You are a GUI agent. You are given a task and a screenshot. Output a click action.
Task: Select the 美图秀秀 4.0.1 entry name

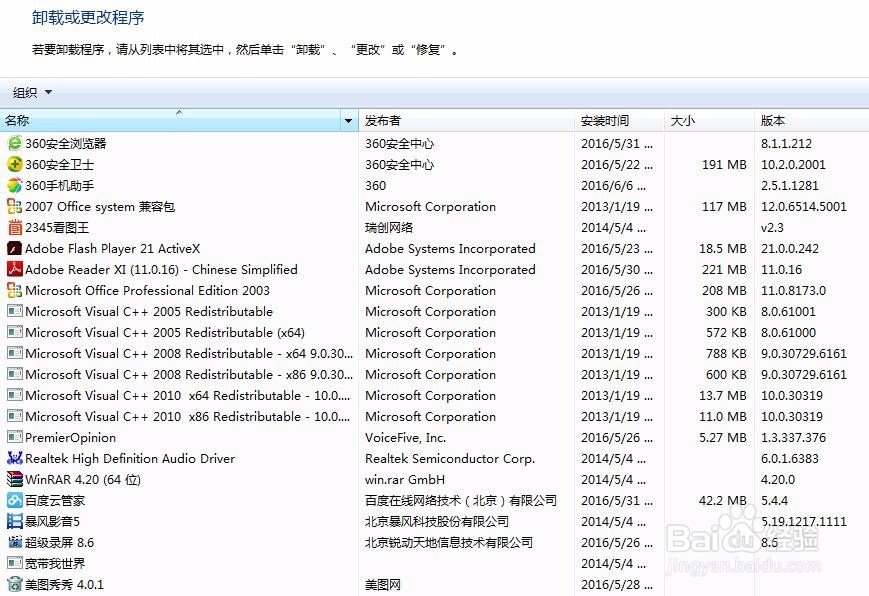(64, 584)
